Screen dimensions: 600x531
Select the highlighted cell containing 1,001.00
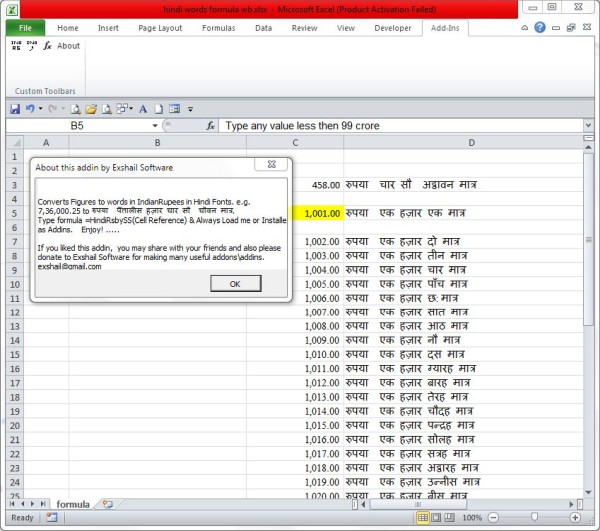(x=295, y=213)
